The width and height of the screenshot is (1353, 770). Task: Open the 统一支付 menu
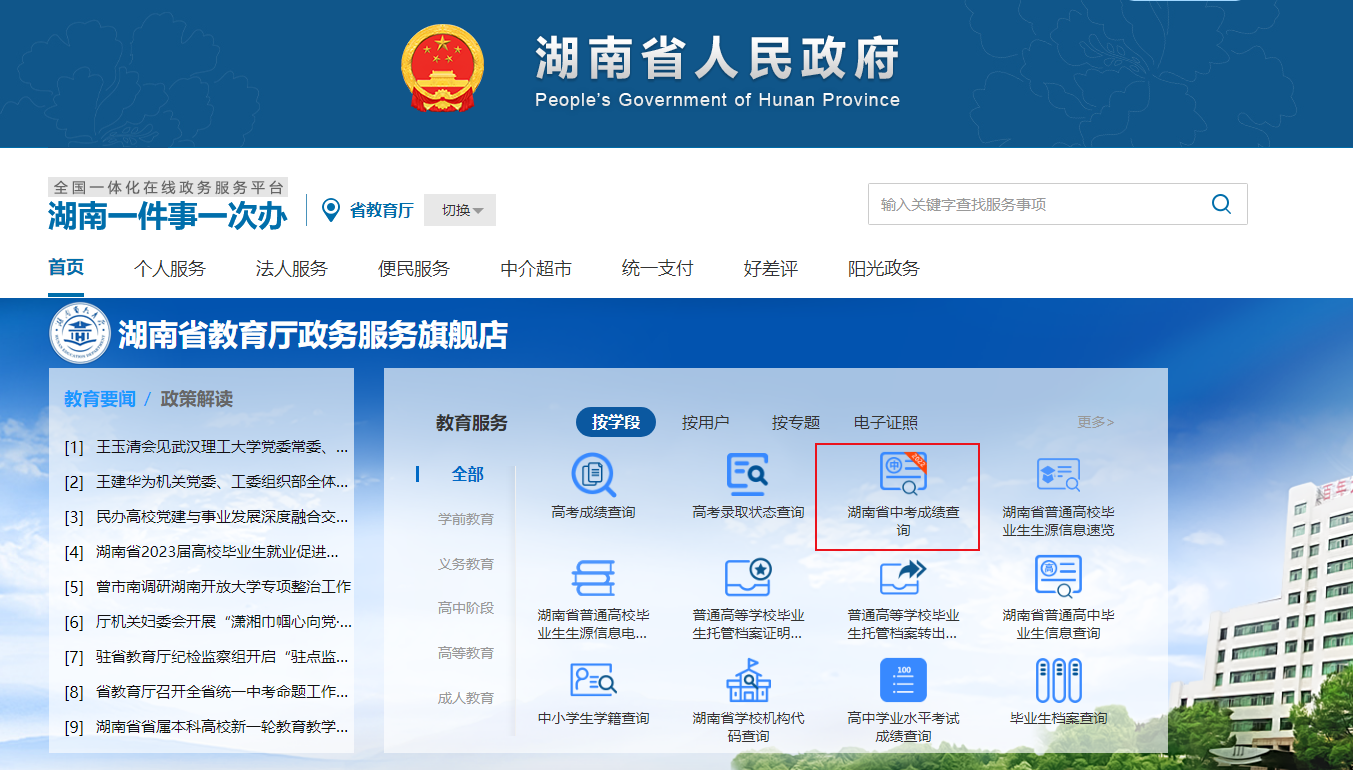[657, 269]
